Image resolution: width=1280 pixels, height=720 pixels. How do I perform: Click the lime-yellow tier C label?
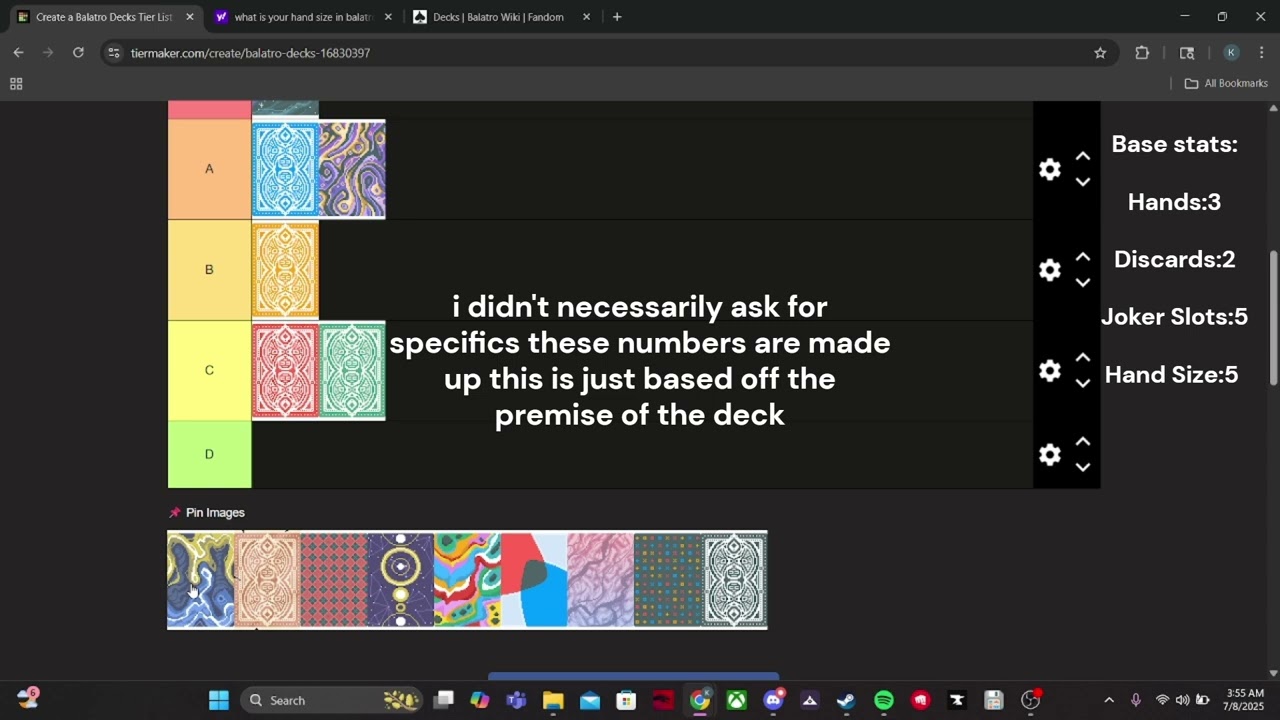coord(209,370)
